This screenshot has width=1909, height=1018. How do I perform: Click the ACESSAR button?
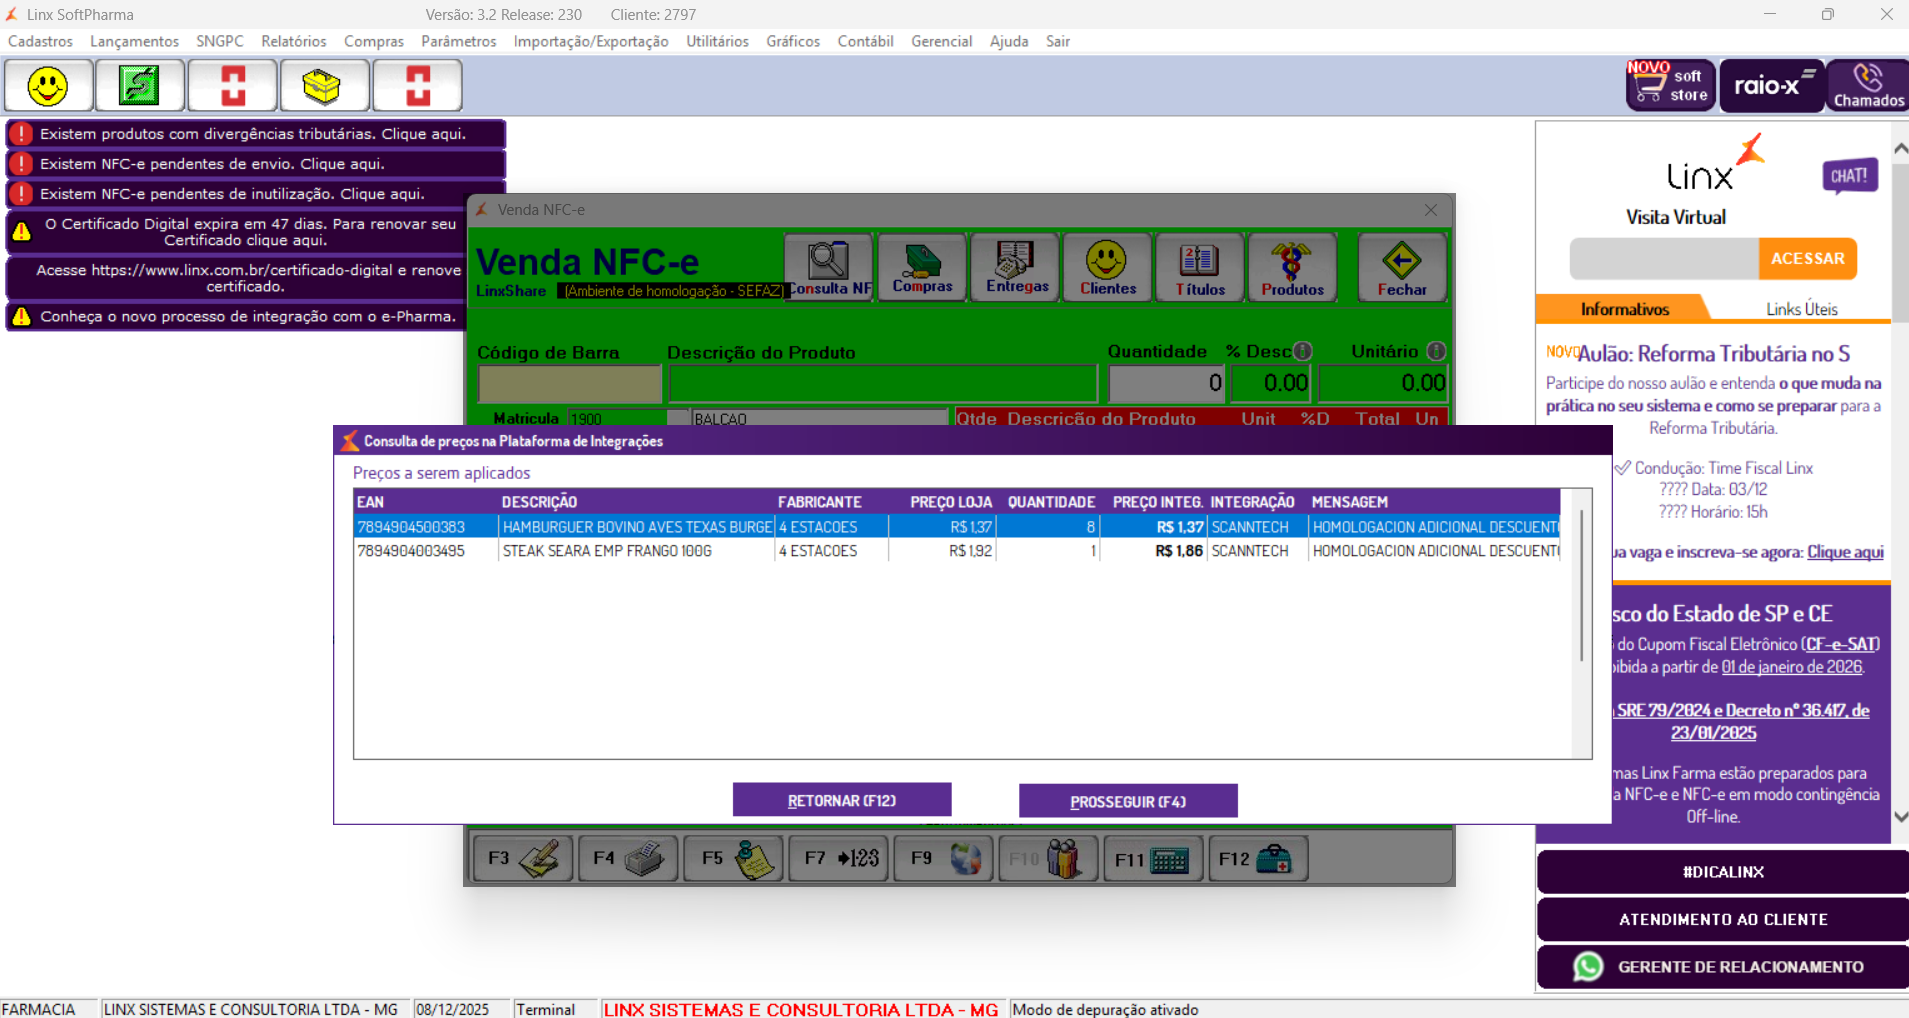pos(1808,258)
